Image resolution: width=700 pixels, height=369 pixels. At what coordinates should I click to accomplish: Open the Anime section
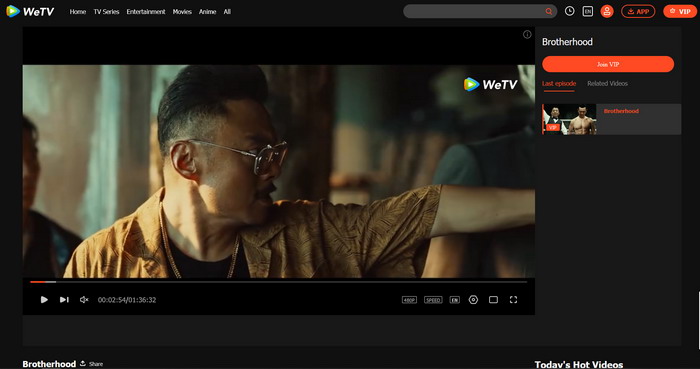click(208, 12)
